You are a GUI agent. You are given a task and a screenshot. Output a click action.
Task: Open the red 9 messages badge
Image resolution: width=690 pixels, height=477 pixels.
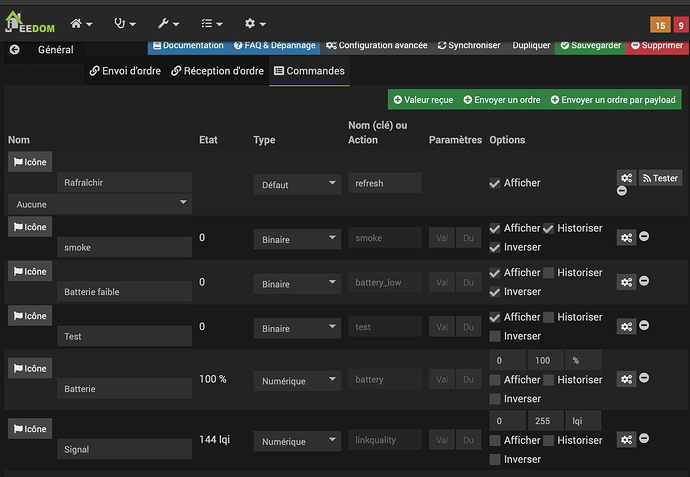[681, 25]
